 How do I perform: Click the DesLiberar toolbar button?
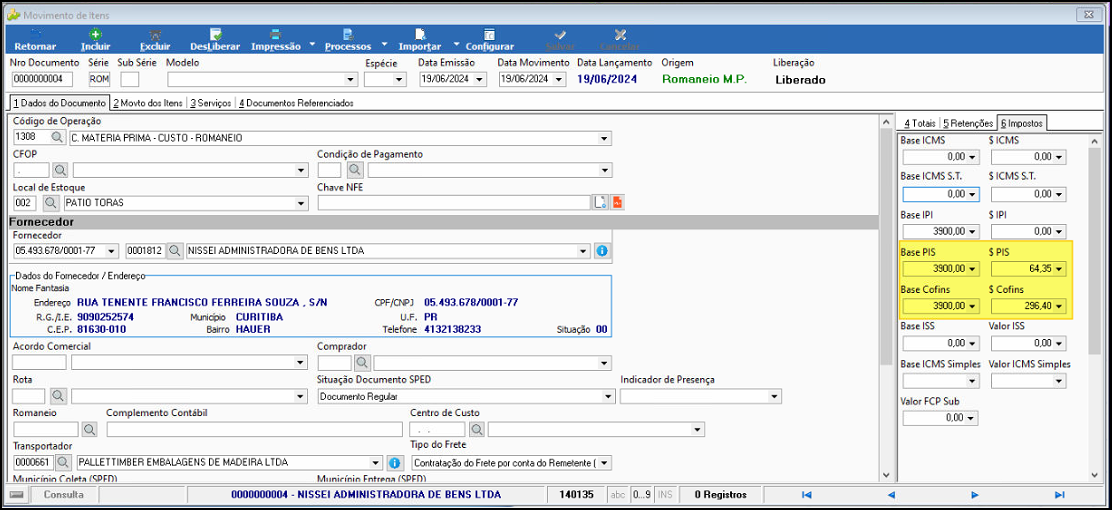(x=216, y=40)
